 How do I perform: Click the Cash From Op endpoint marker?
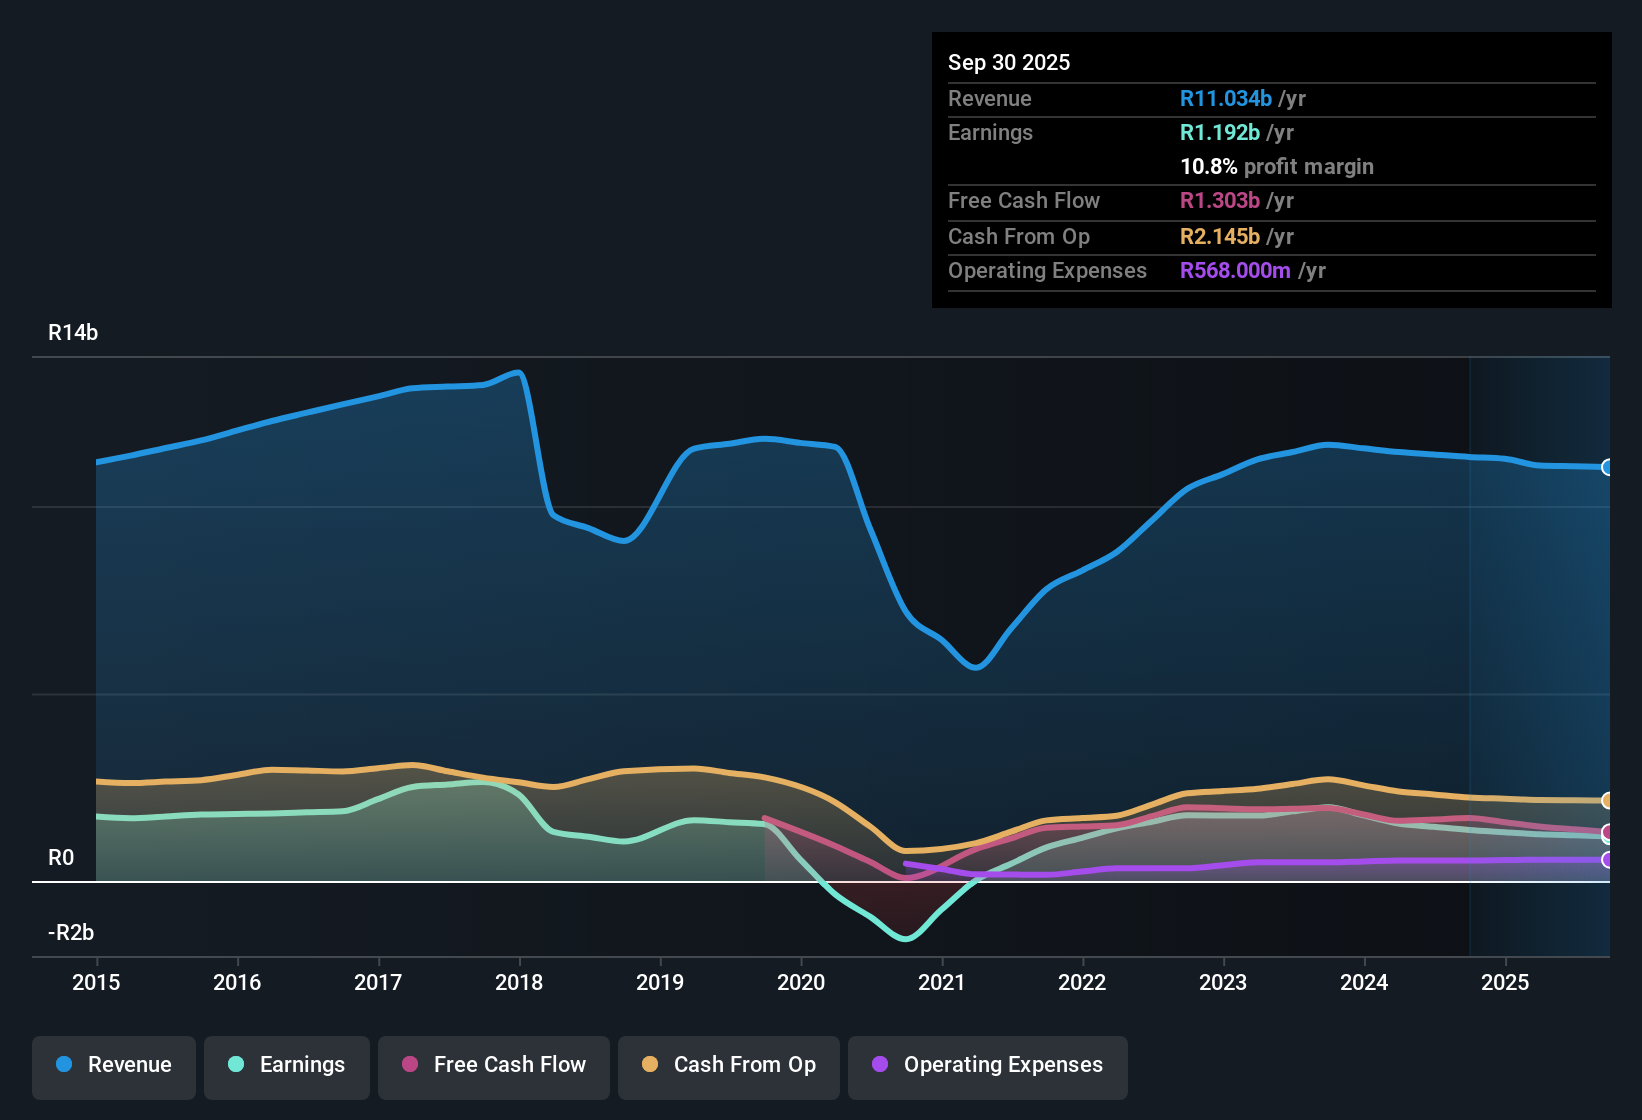[1607, 801]
